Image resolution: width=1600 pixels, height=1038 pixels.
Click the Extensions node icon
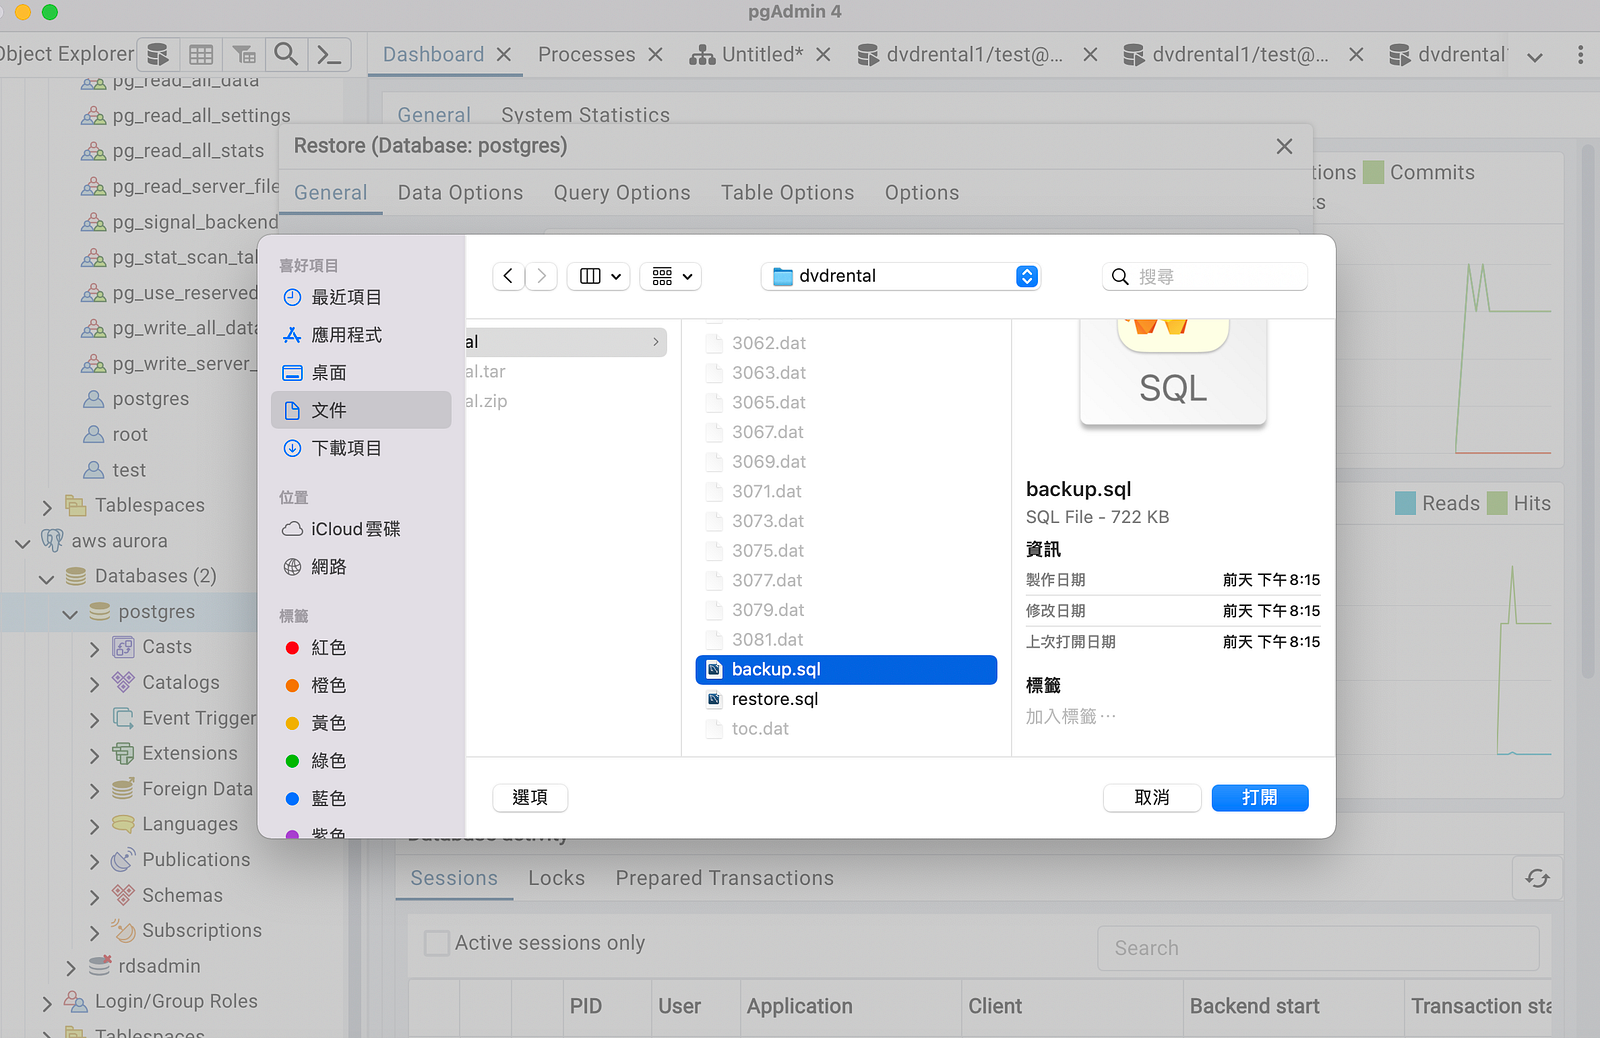click(123, 753)
